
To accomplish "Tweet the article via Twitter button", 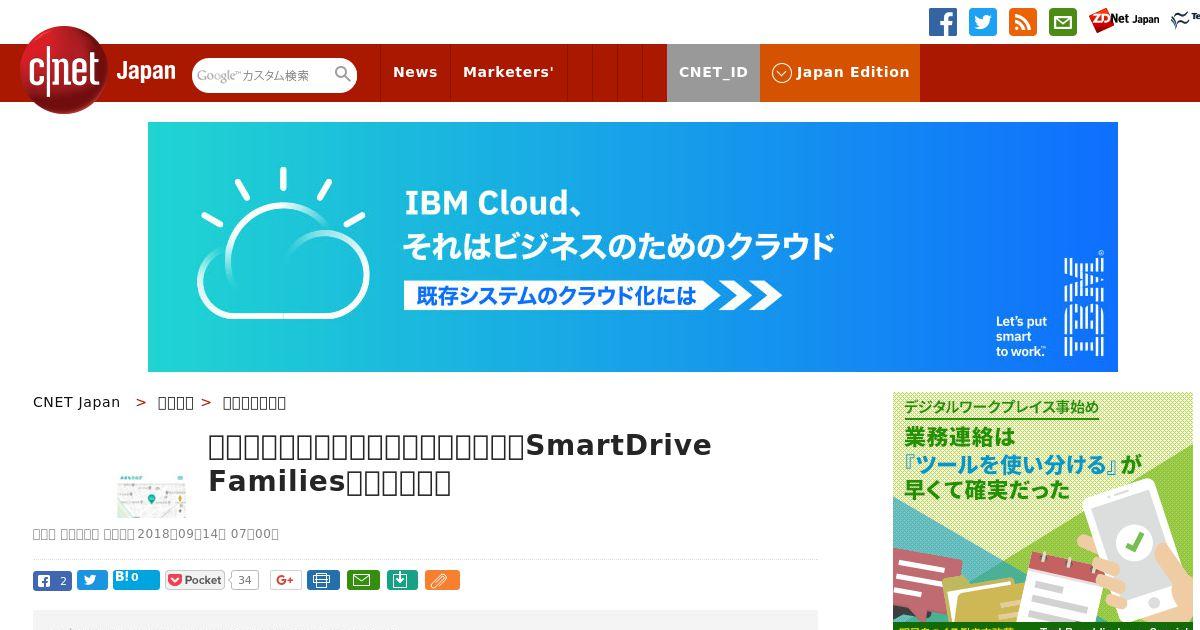I will click(x=92, y=580).
